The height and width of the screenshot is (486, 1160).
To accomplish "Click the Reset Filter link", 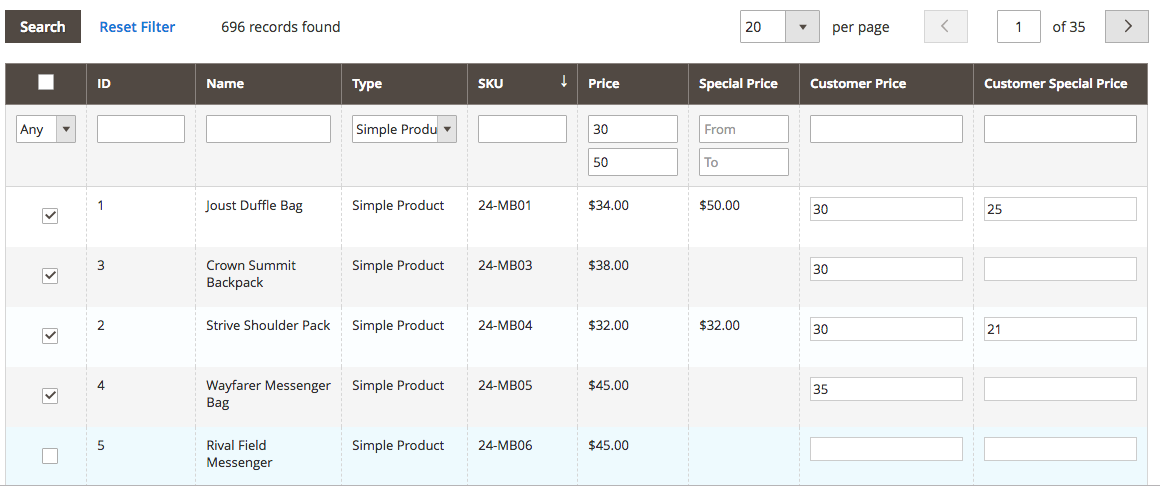I will tap(138, 27).
